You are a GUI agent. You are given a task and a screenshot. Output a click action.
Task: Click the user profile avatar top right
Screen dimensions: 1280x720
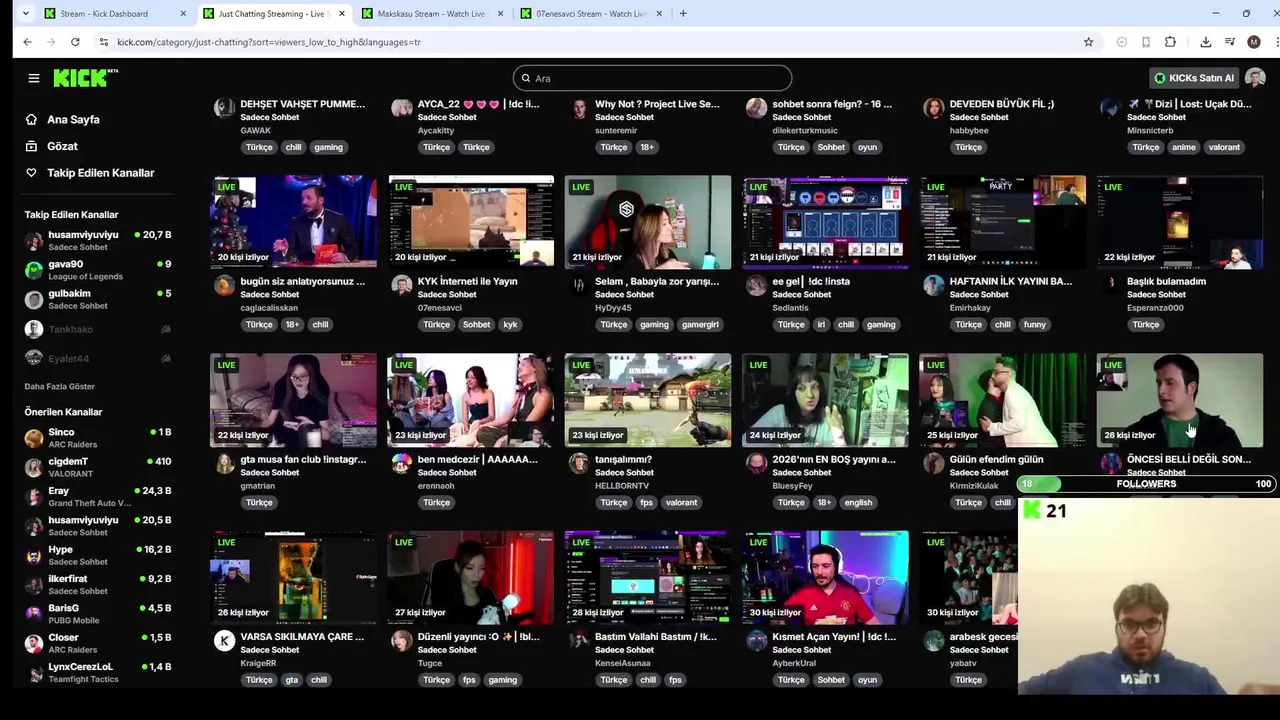click(1255, 78)
